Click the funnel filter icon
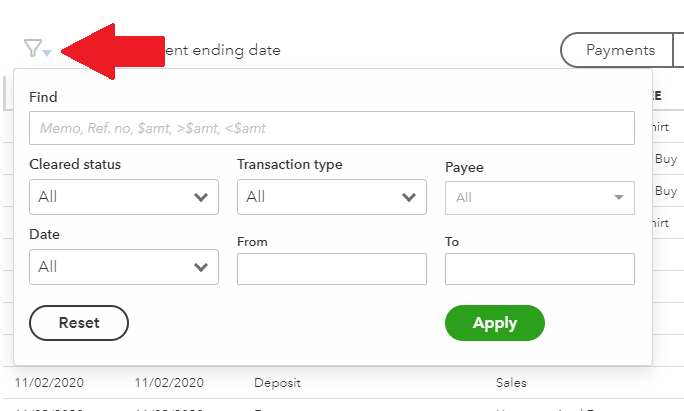 33,48
